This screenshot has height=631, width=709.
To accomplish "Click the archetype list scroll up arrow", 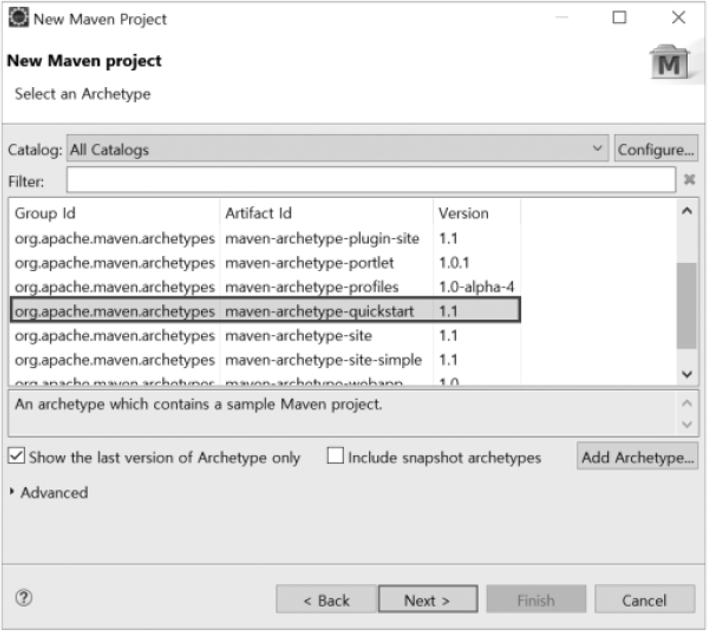I will click(x=687, y=211).
